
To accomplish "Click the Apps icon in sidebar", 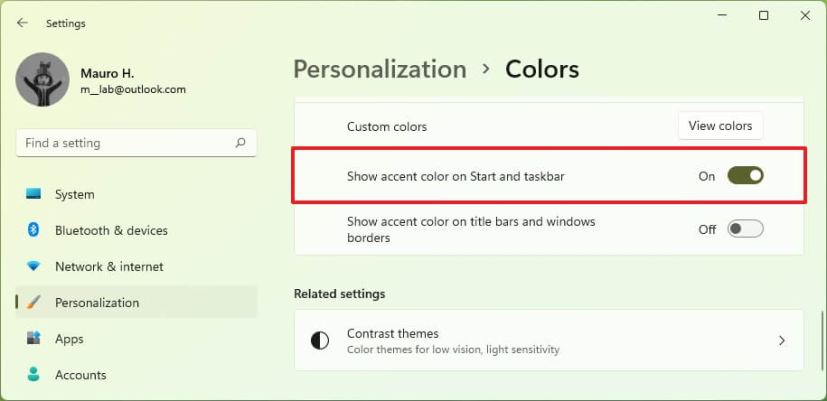I will tap(34, 338).
